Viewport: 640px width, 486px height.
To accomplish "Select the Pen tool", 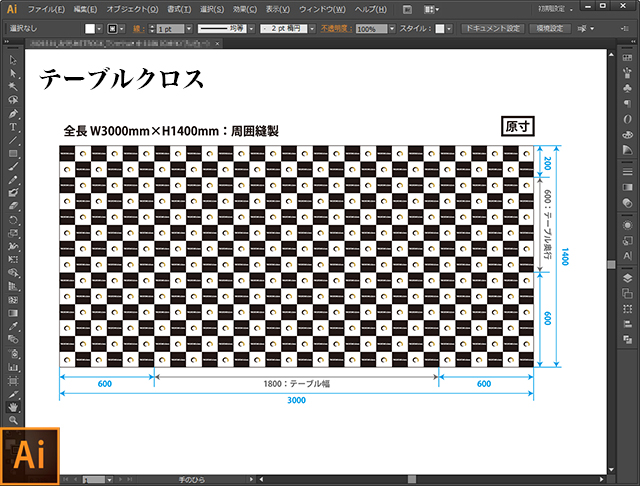I will [x=13, y=113].
